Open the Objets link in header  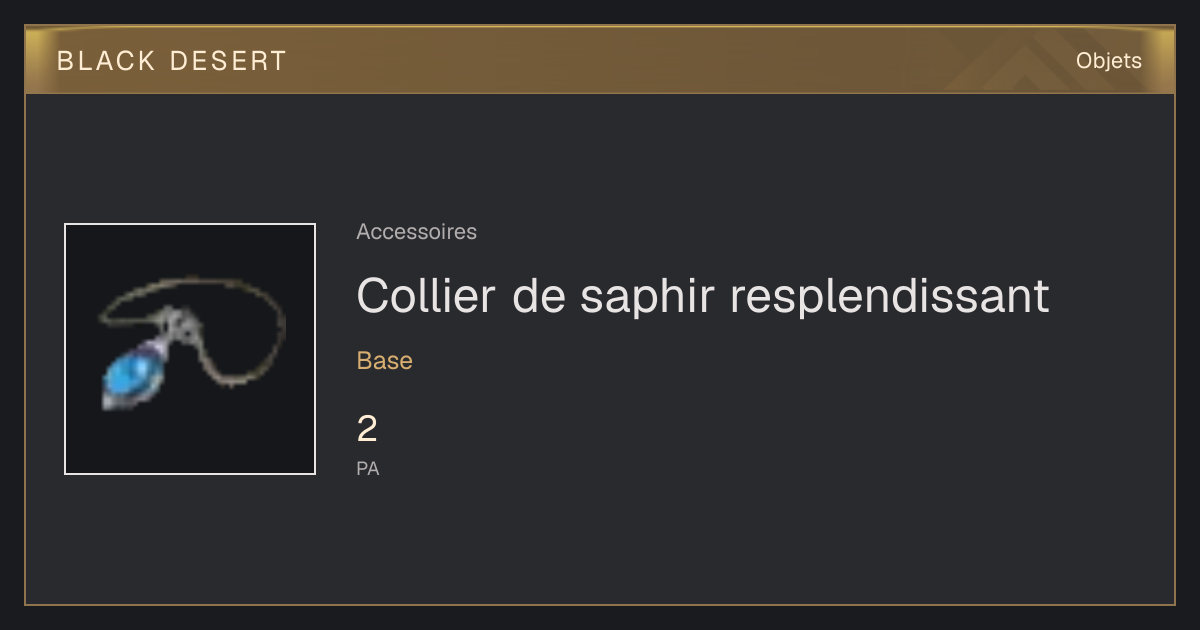1108,61
